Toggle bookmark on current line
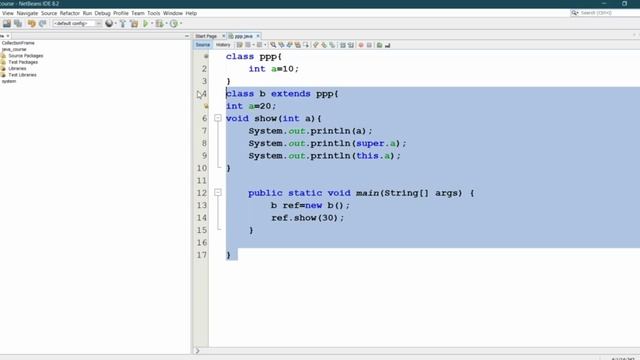This screenshot has height=360, width=640. (x=332, y=45)
